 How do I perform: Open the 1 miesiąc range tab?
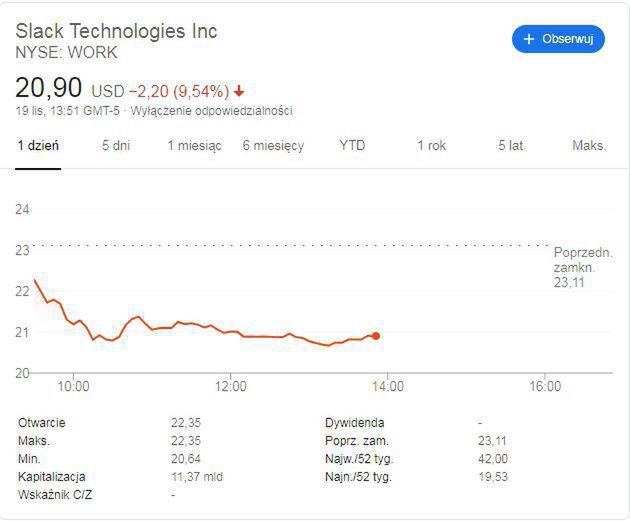click(194, 145)
